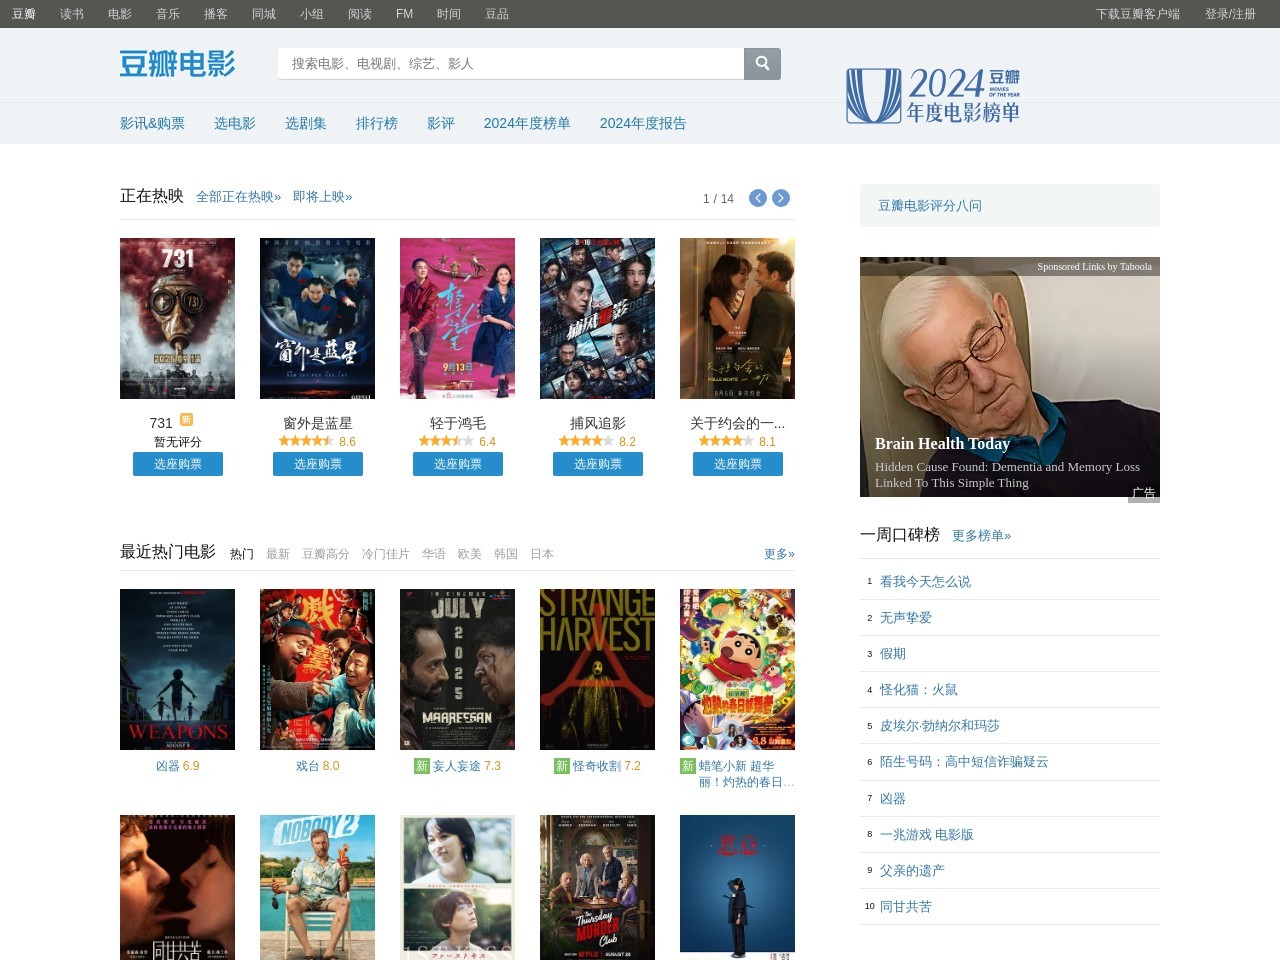Open the 731 movie poster

tap(177, 318)
